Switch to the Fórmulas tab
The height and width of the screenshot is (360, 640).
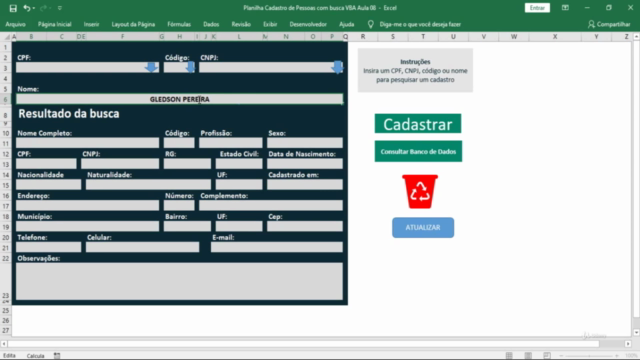[x=179, y=24]
